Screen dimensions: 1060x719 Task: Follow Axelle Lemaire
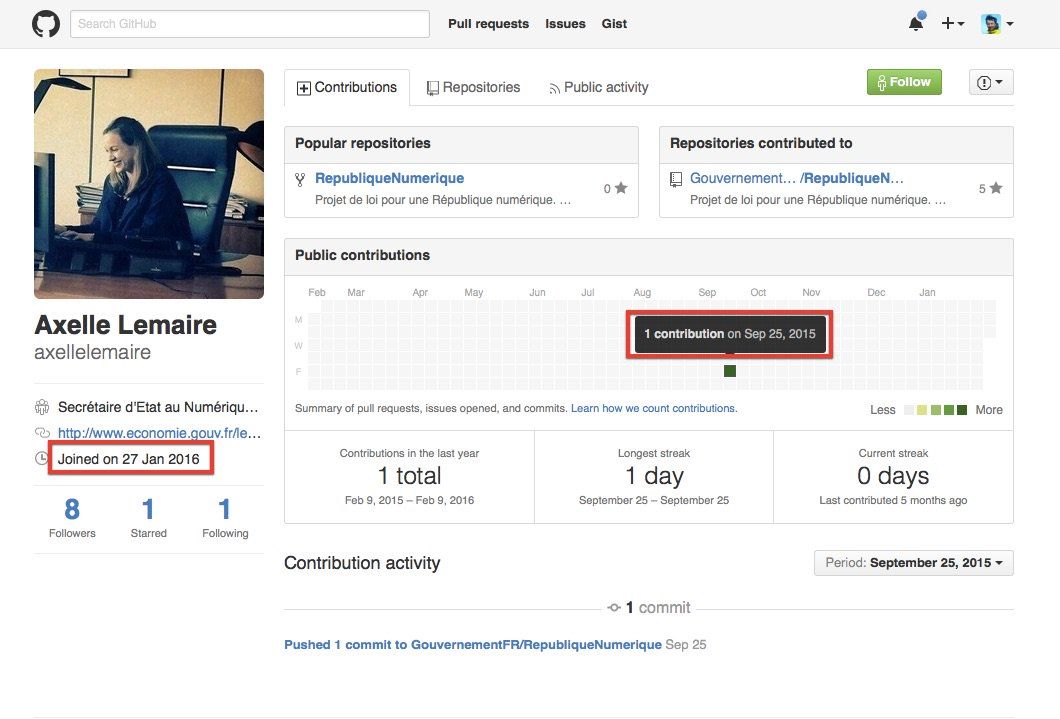904,82
